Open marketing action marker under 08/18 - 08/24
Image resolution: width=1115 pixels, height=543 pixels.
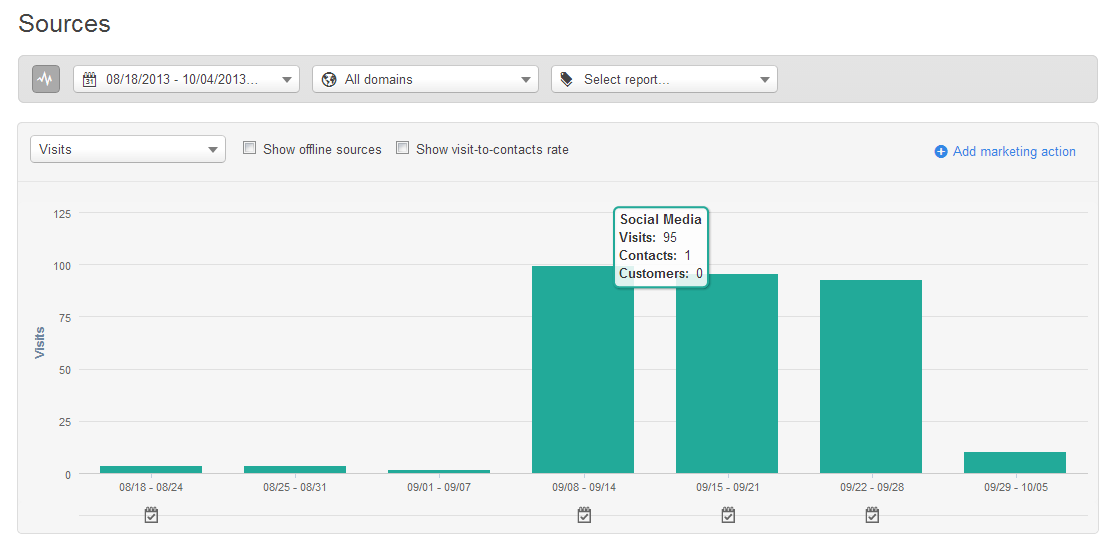151,515
